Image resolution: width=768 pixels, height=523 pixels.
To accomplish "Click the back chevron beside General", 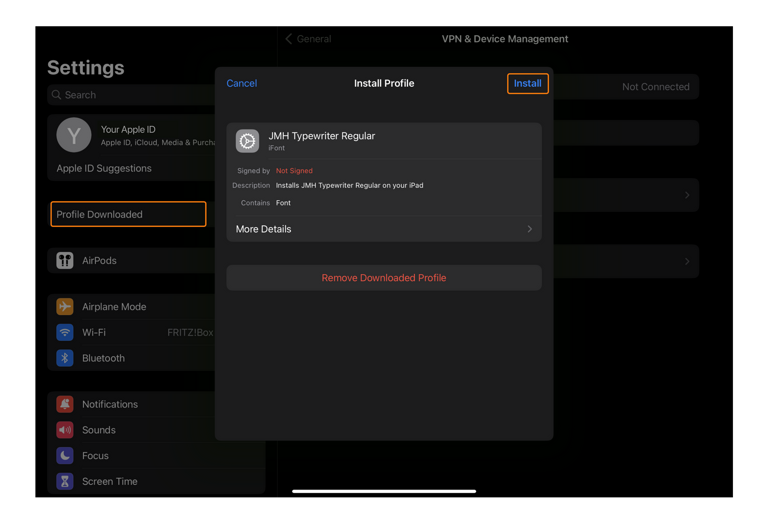I will coord(288,39).
